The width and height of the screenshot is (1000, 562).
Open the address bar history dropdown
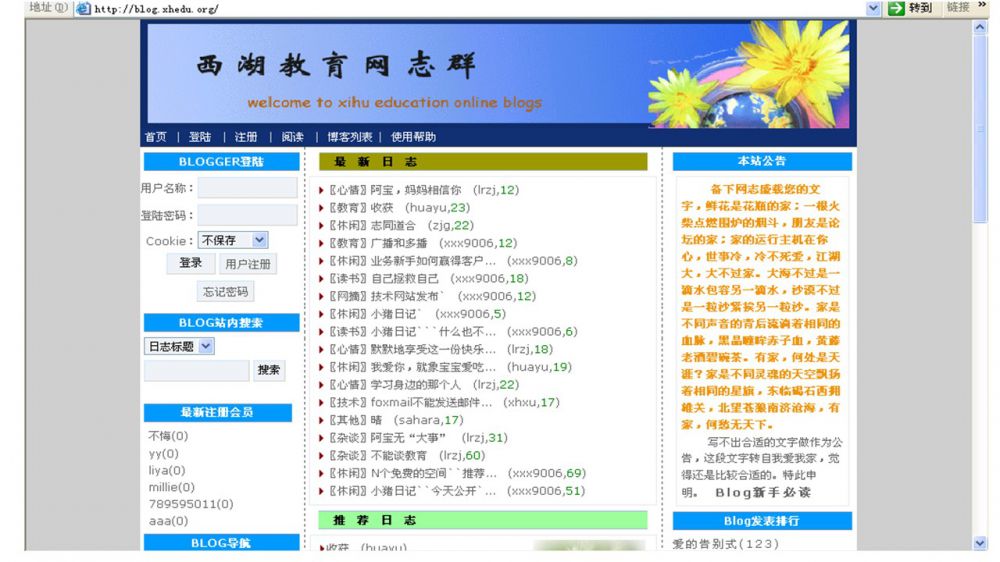(x=873, y=8)
